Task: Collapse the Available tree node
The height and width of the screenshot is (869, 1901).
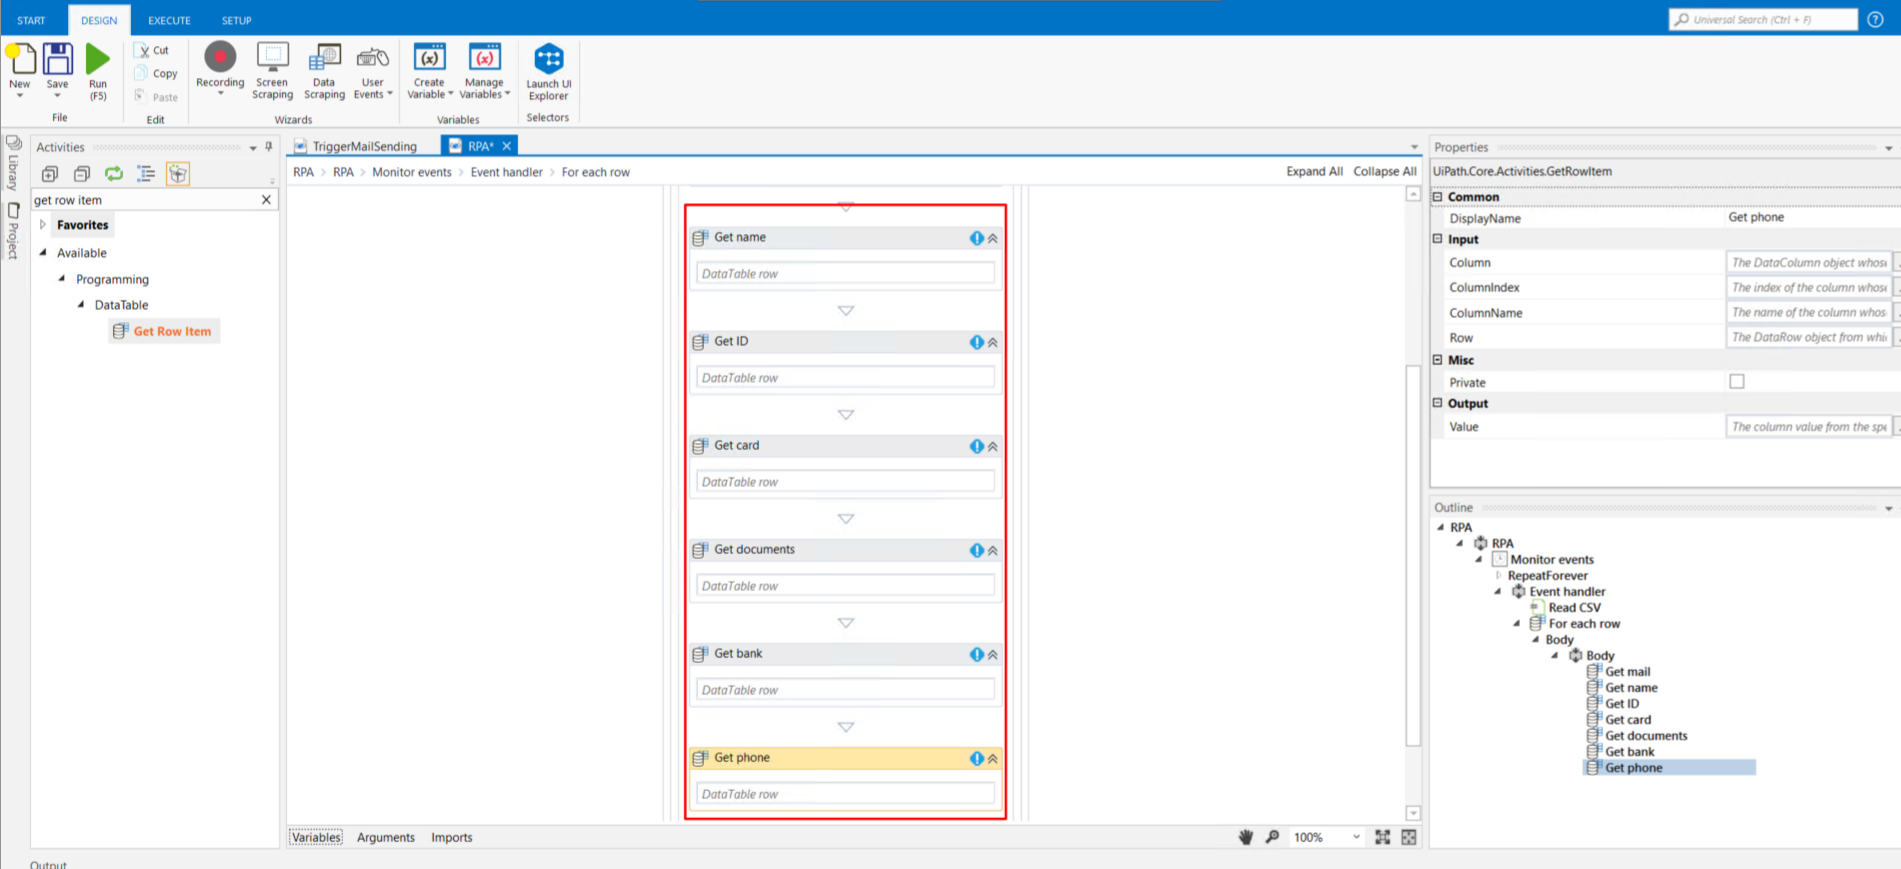Action: click(x=42, y=253)
